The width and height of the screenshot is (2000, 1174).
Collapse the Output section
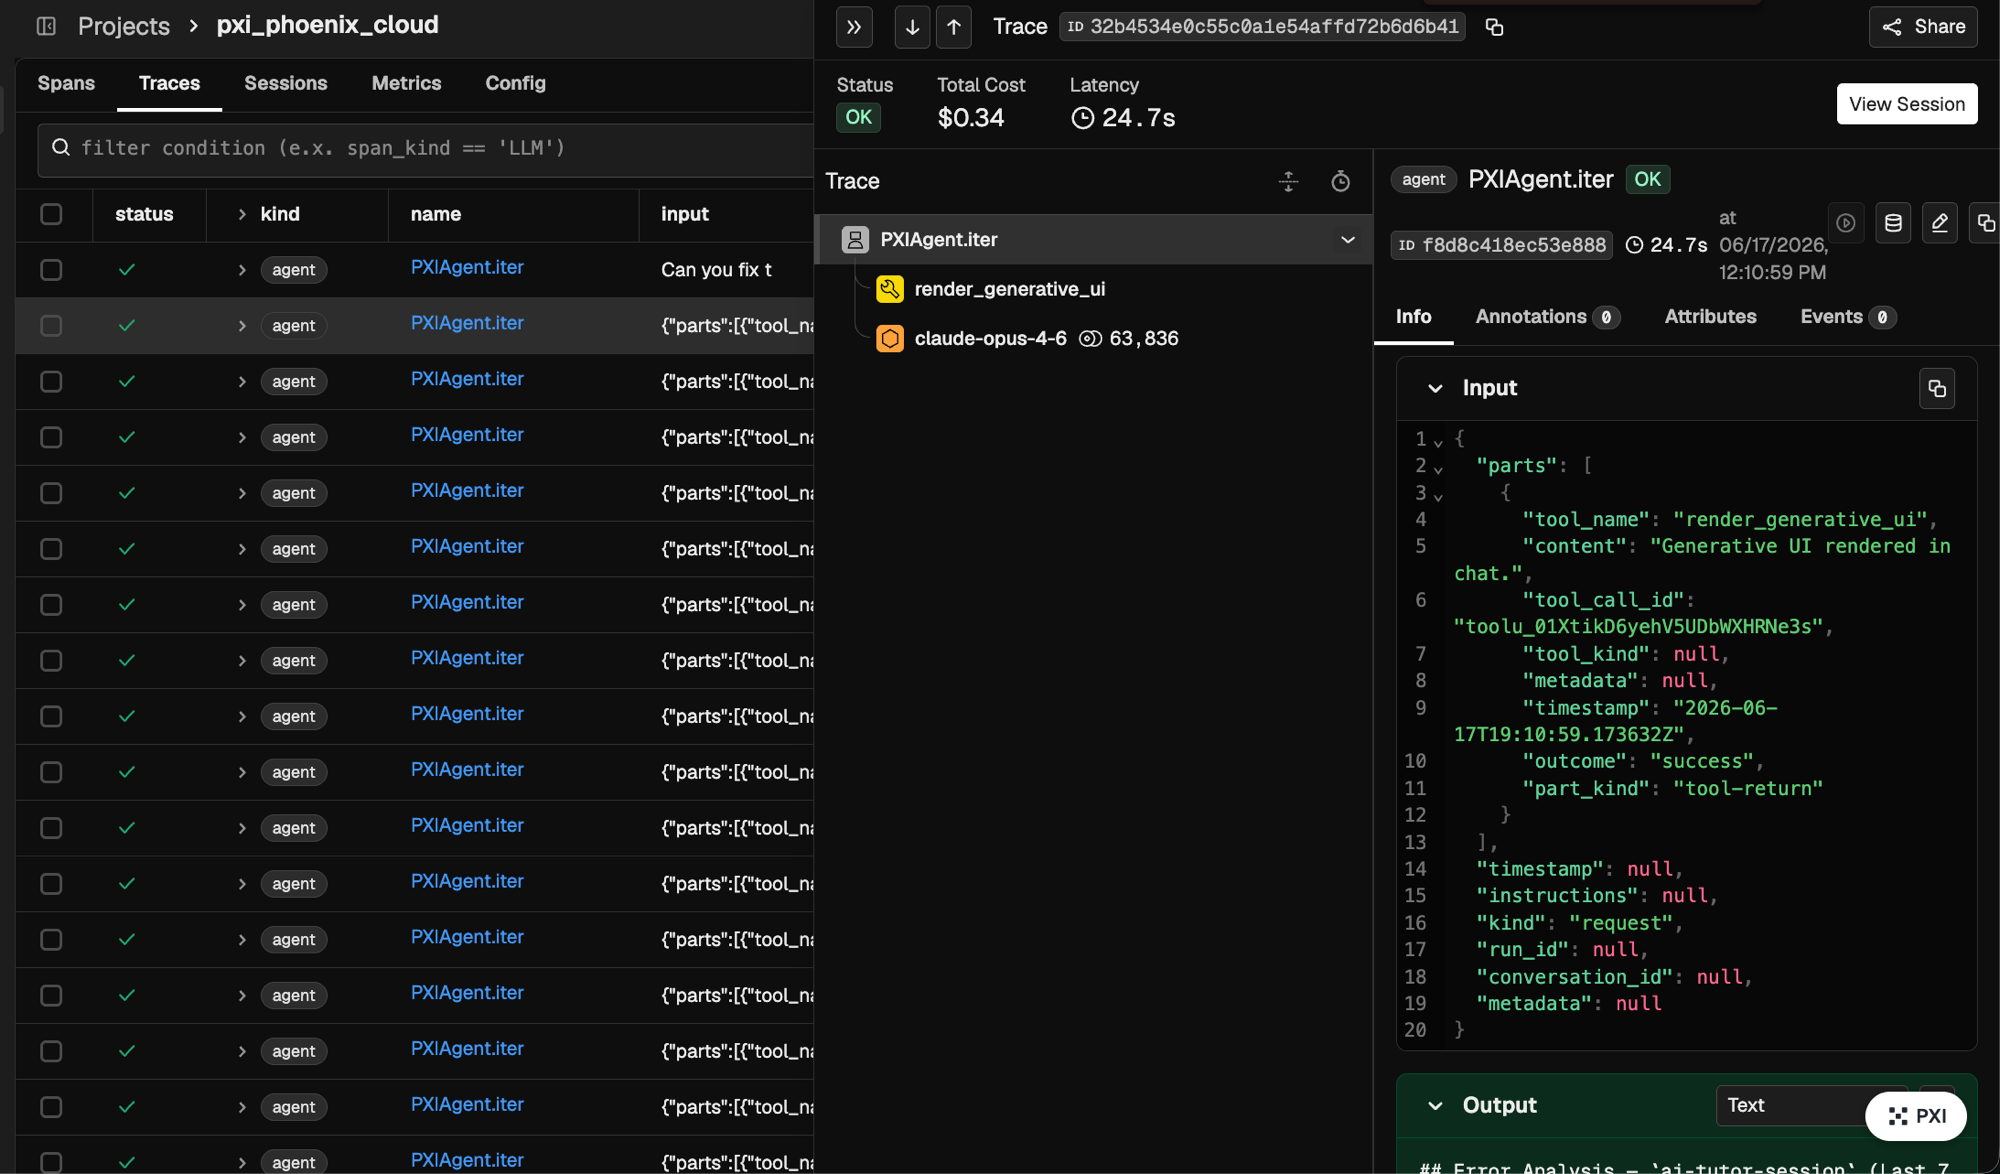[1435, 1106]
